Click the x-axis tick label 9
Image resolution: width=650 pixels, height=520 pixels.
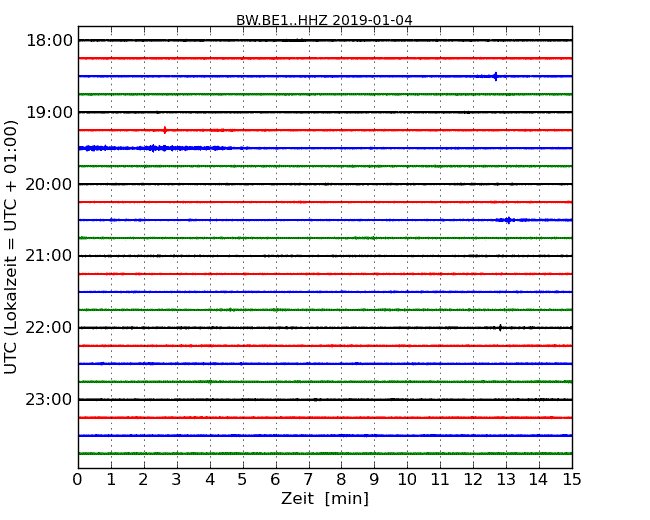pos(374,479)
